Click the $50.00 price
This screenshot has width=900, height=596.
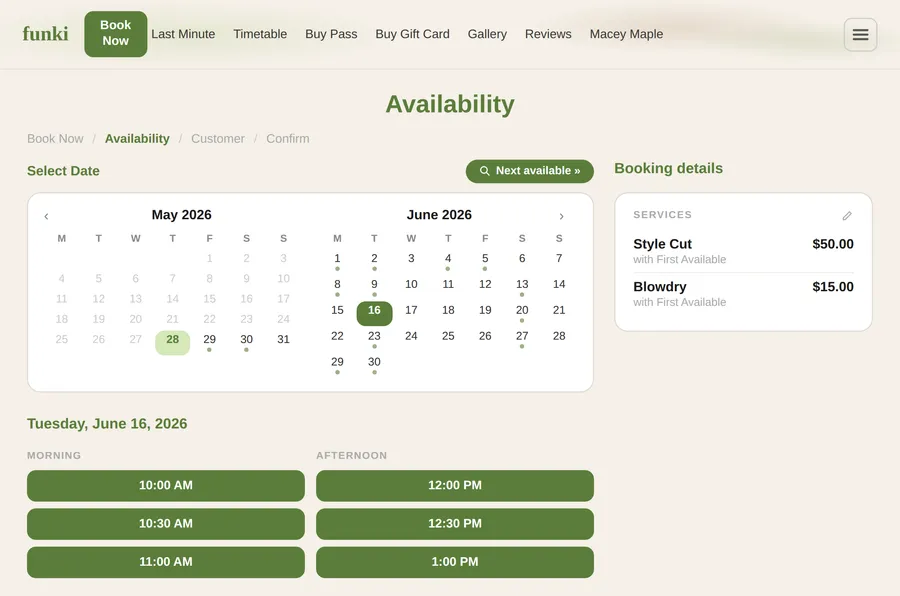click(833, 244)
